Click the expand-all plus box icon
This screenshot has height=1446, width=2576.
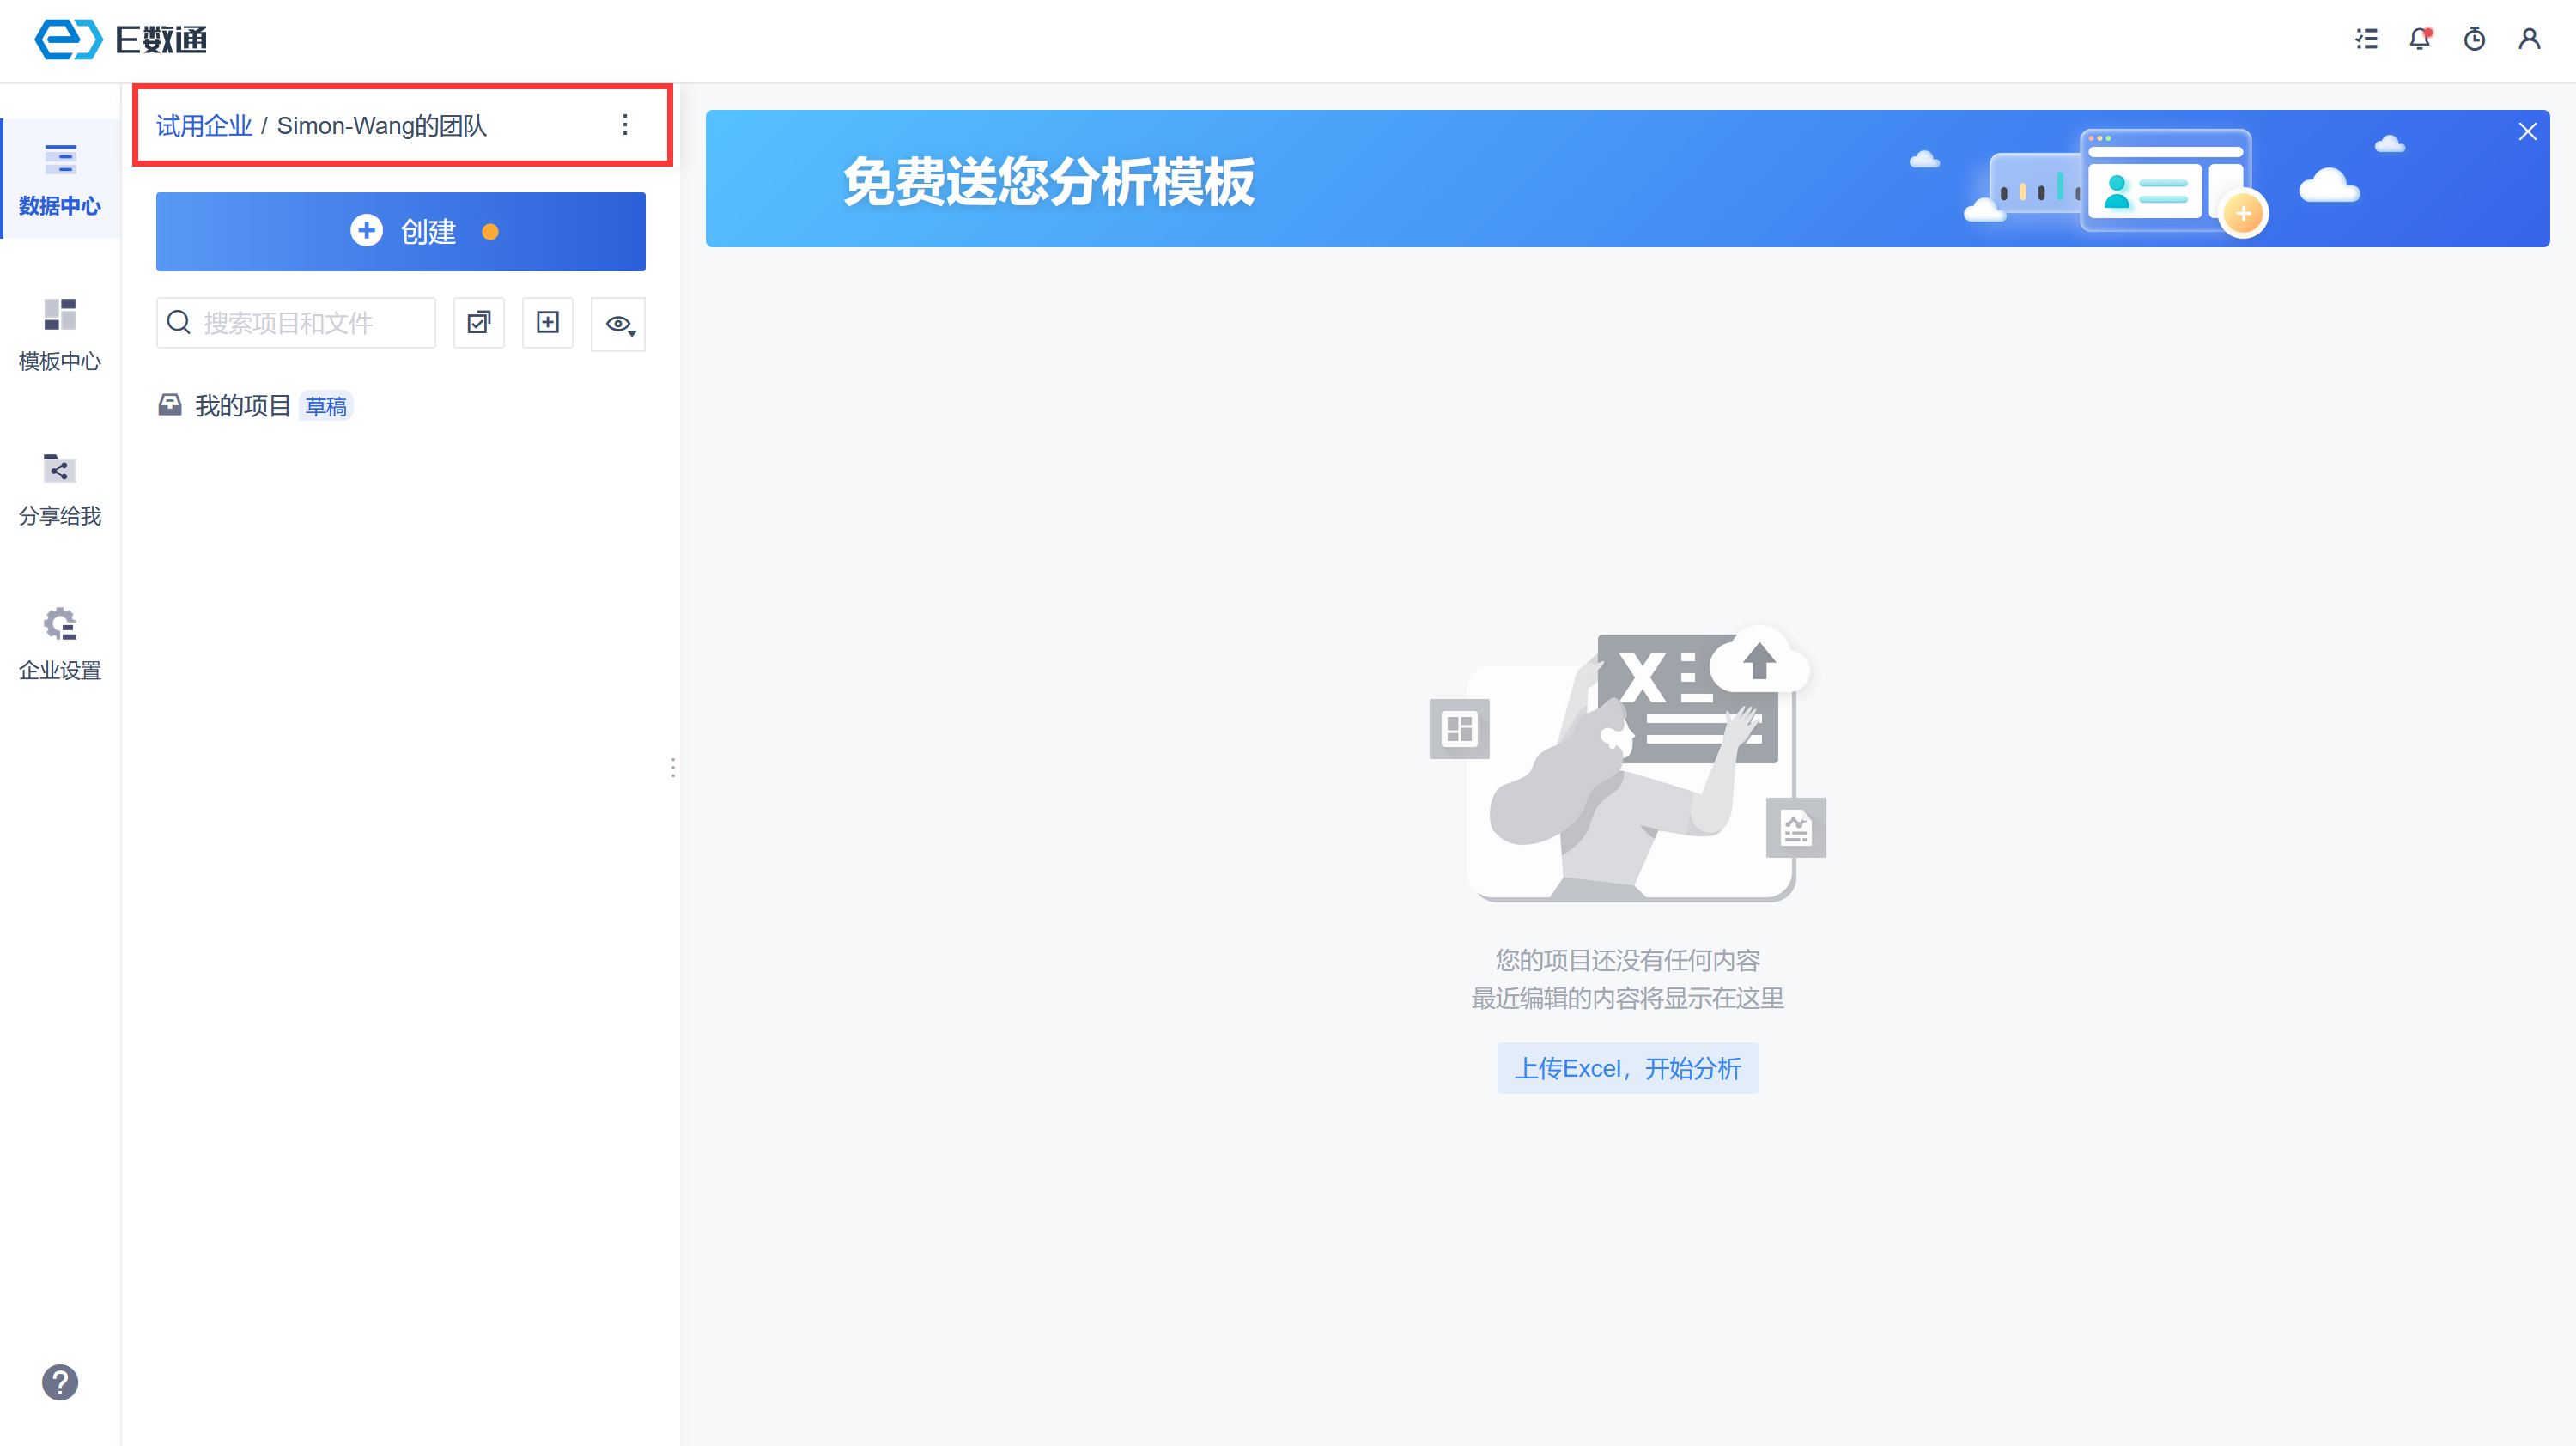547,323
